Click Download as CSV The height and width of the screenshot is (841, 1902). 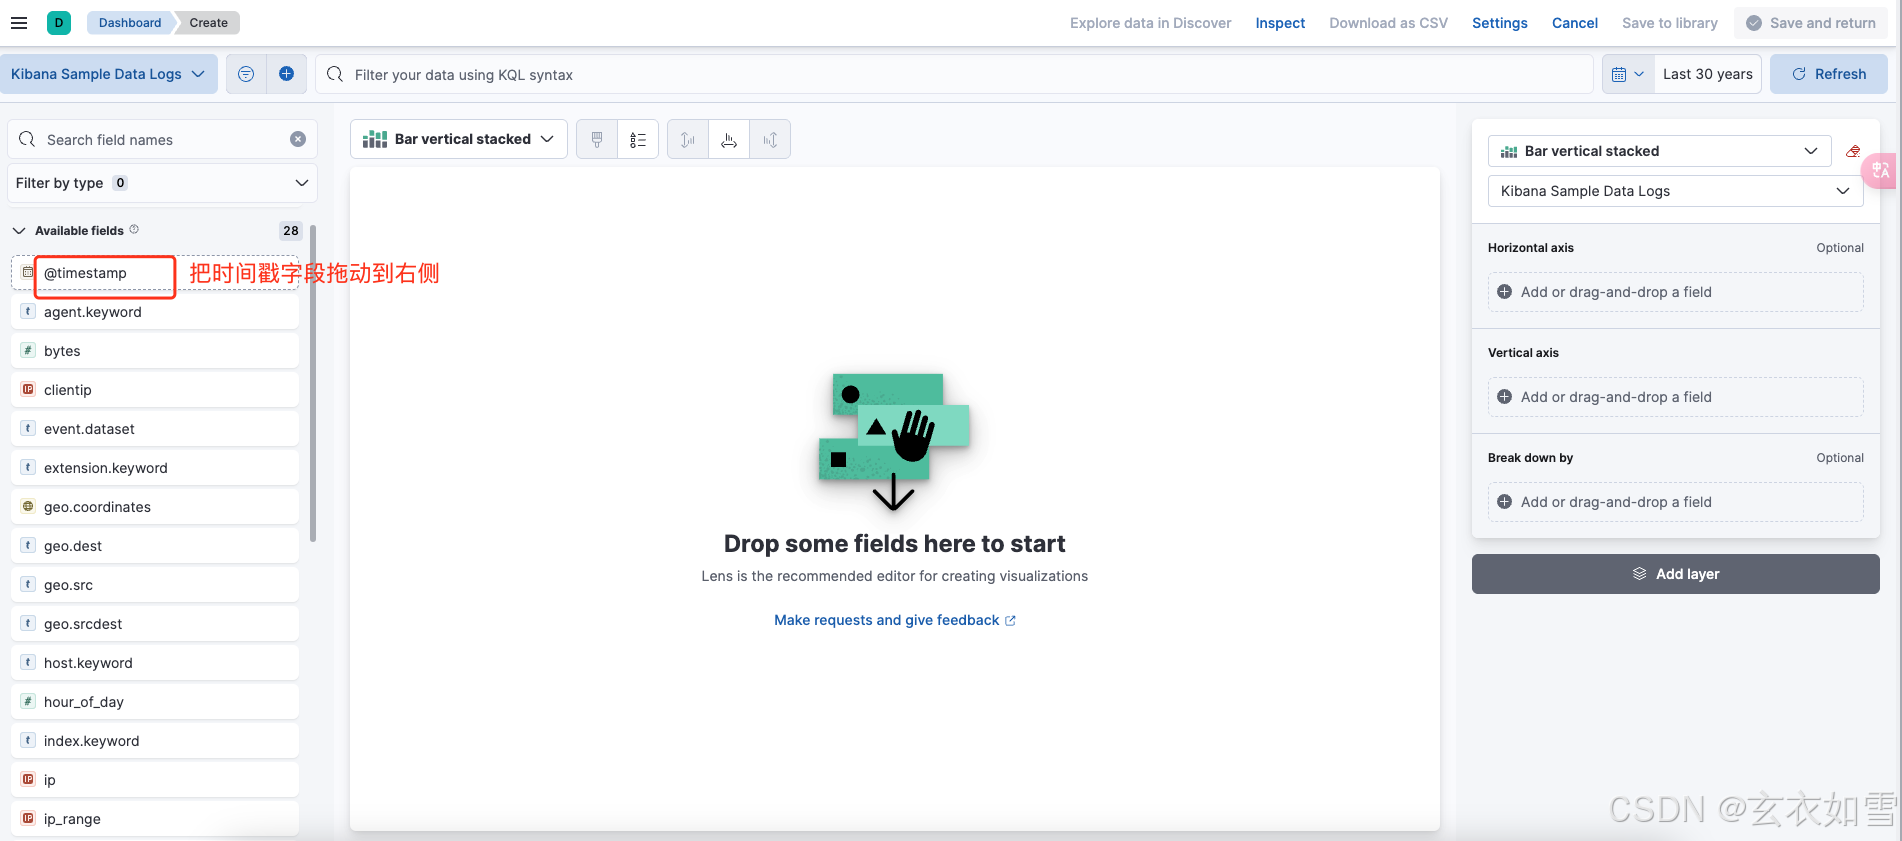(x=1388, y=23)
